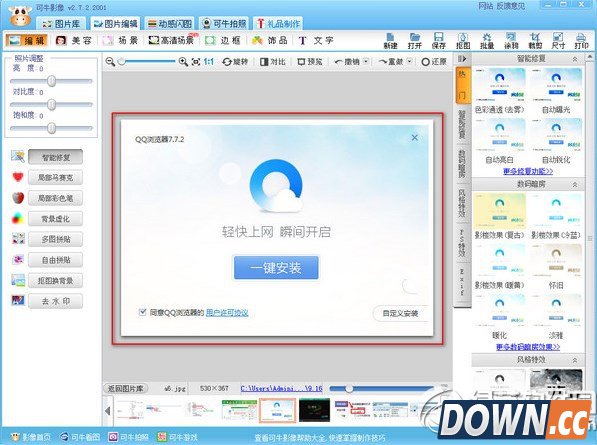
Task: Apply the 影楼效果(复古) effect thumbnail
Action: (500, 211)
